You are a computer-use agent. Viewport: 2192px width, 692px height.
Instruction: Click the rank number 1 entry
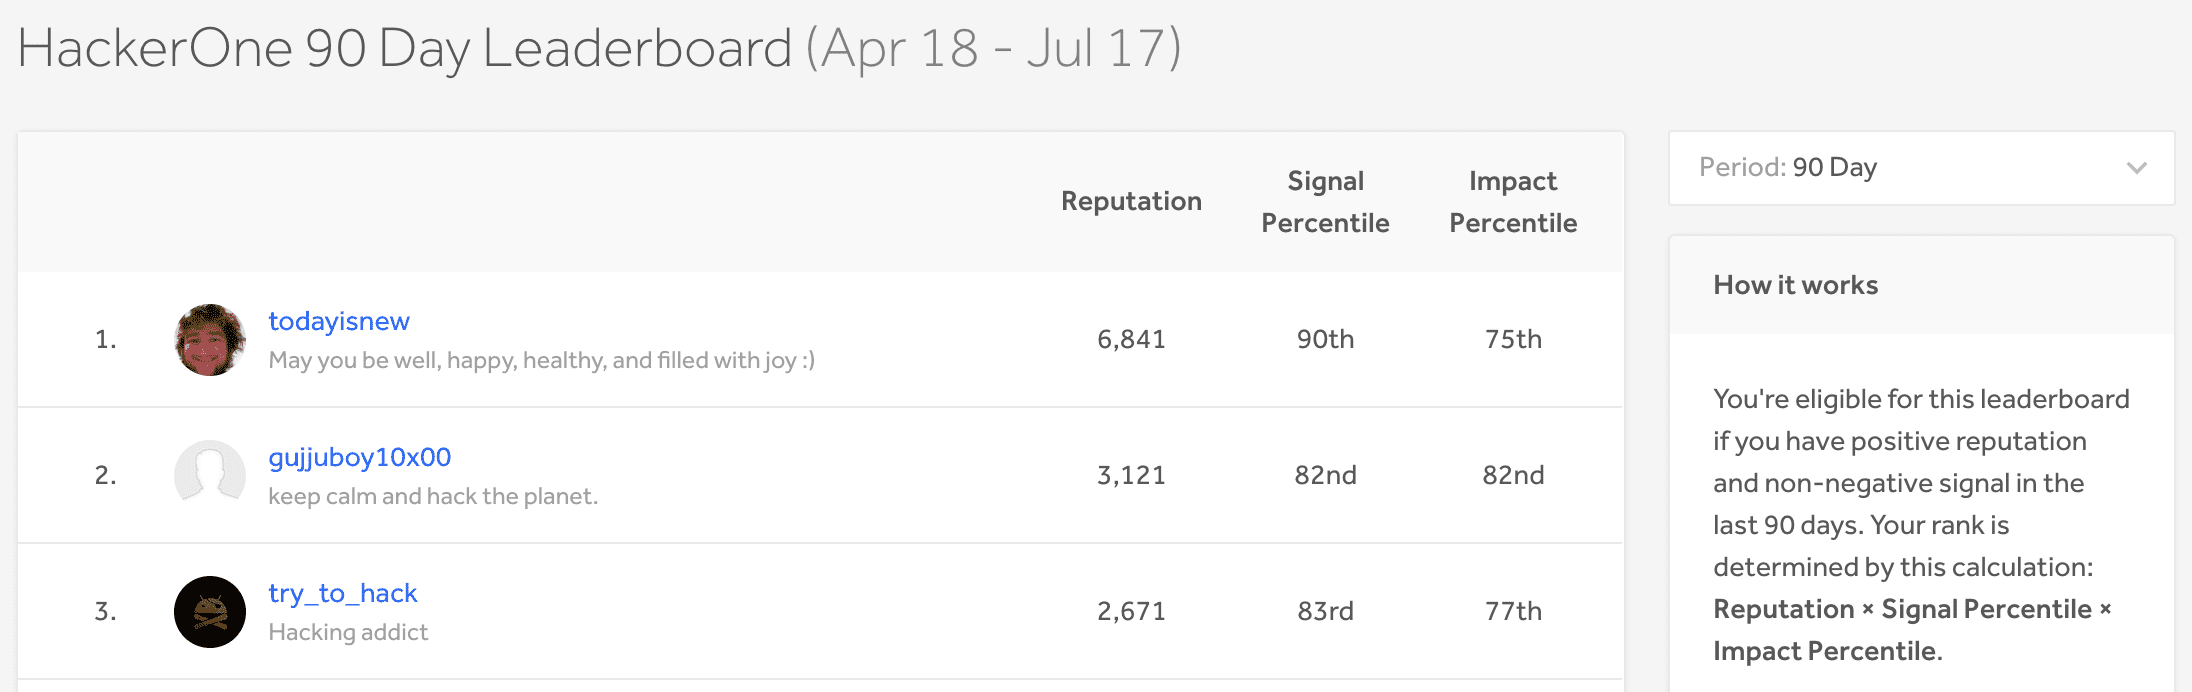[106, 340]
